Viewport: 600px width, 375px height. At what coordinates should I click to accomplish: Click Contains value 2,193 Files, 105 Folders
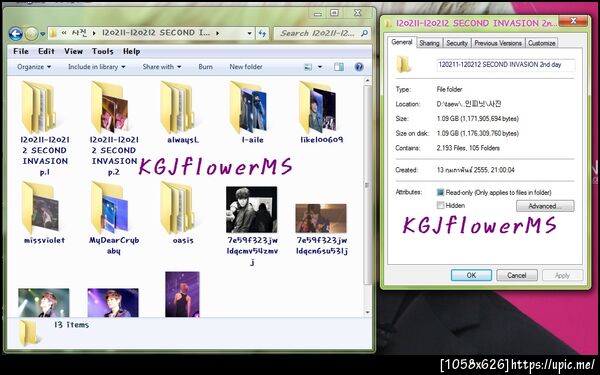(x=468, y=148)
